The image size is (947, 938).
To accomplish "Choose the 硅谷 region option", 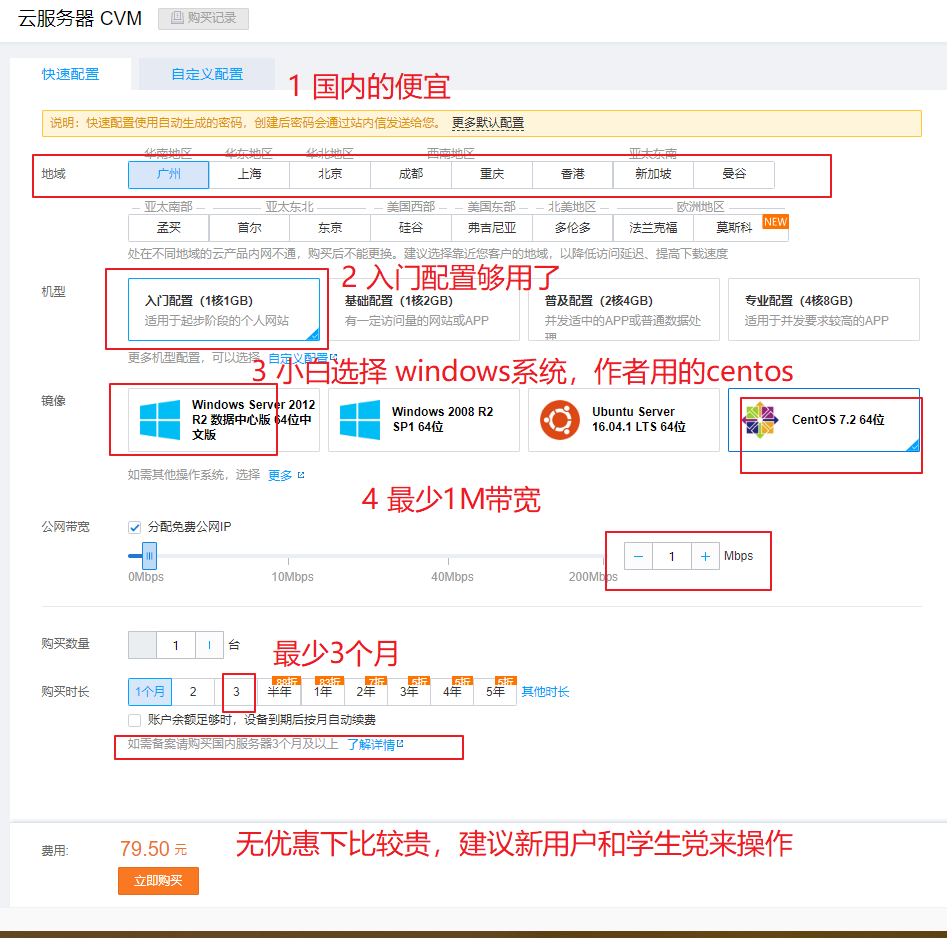I will [411, 228].
